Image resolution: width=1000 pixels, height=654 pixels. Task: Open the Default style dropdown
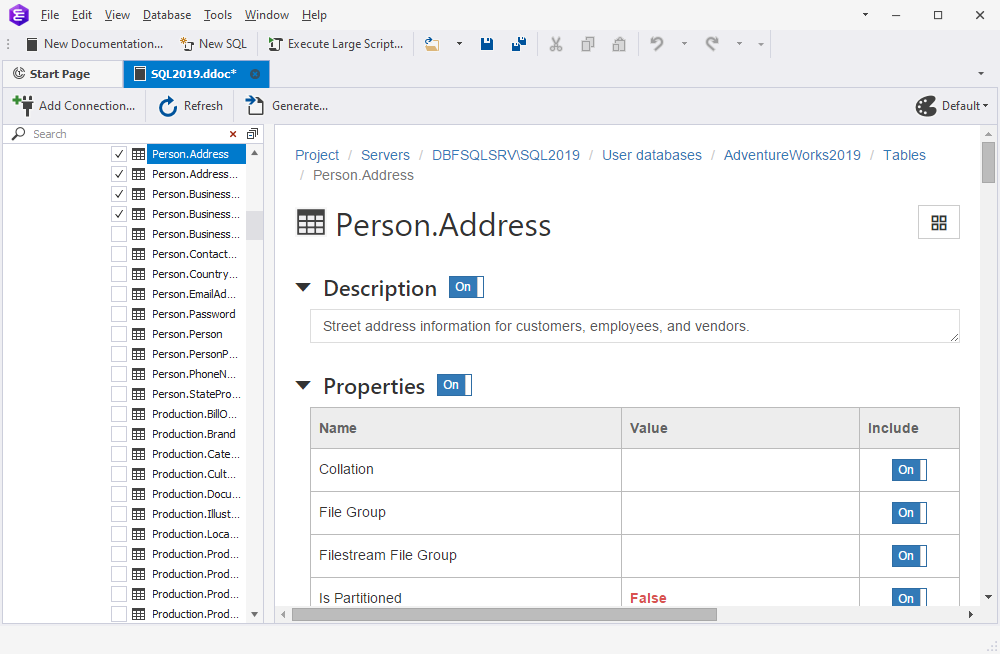985,106
